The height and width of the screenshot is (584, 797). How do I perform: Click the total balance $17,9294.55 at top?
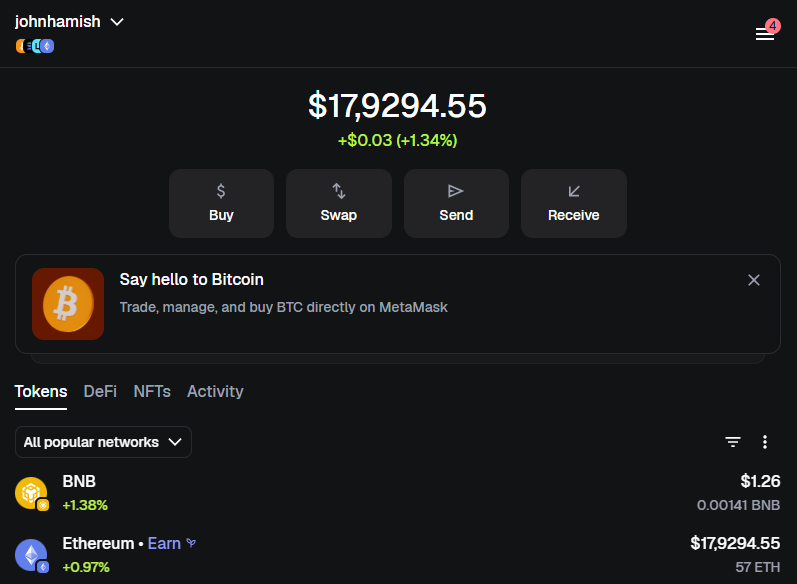pos(397,106)
